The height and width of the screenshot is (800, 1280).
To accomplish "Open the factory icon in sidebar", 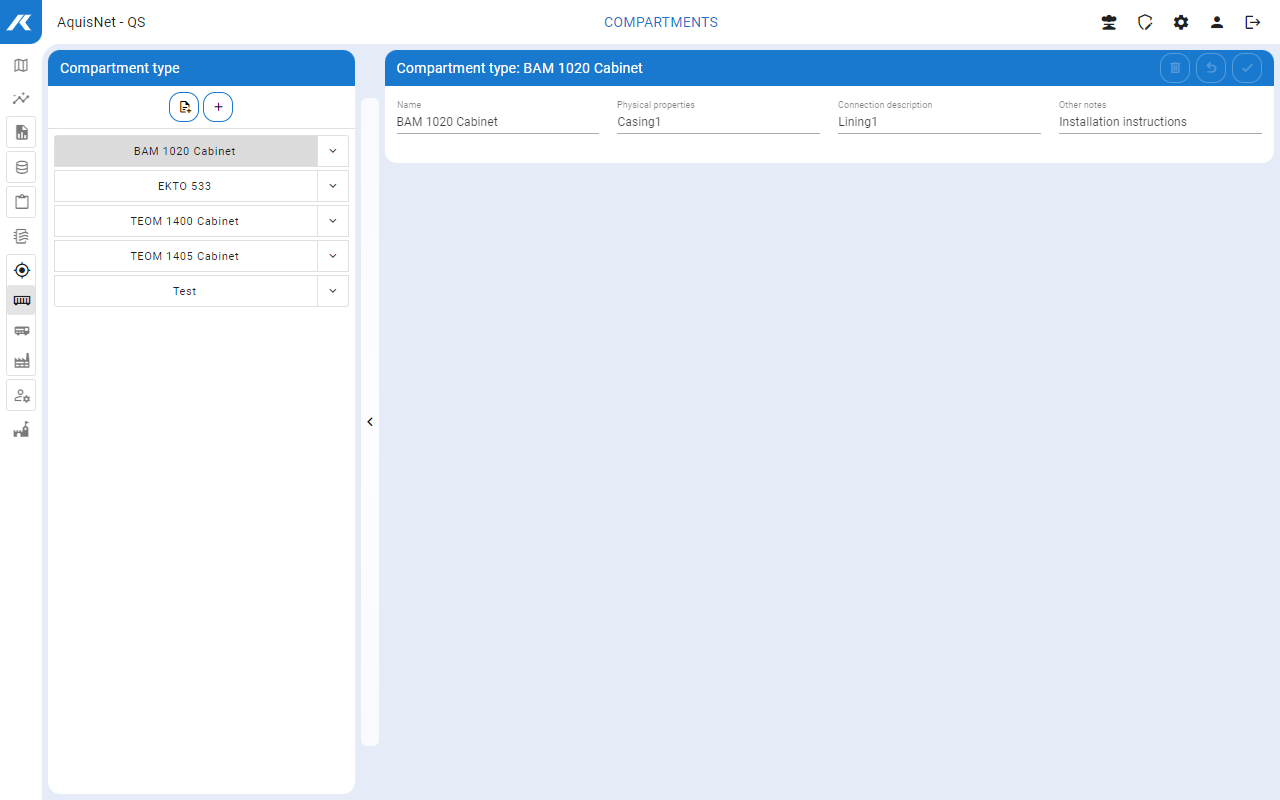I will [21, 361].
